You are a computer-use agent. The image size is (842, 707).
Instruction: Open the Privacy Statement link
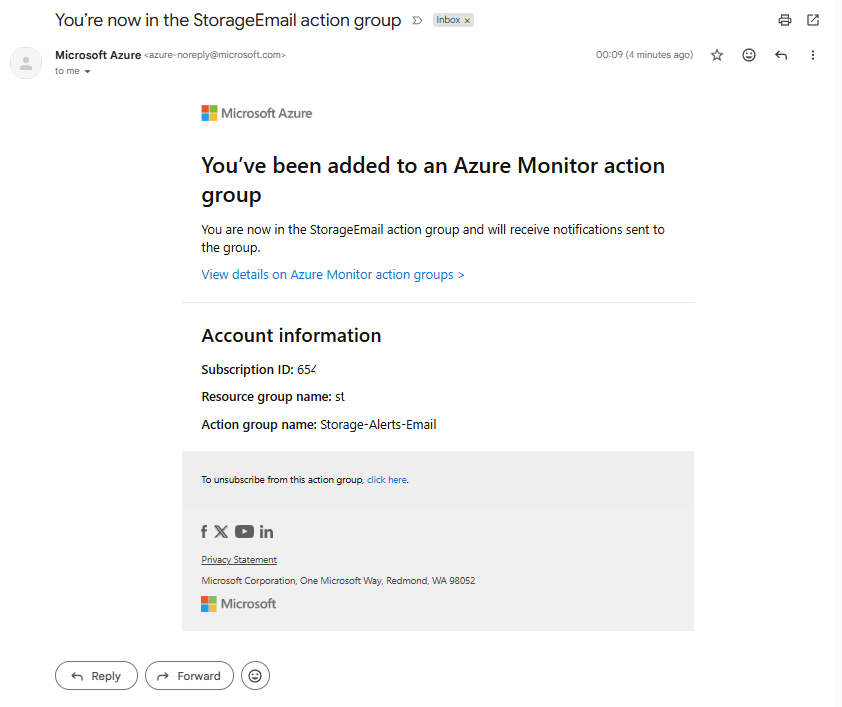(x=239, y=560)
